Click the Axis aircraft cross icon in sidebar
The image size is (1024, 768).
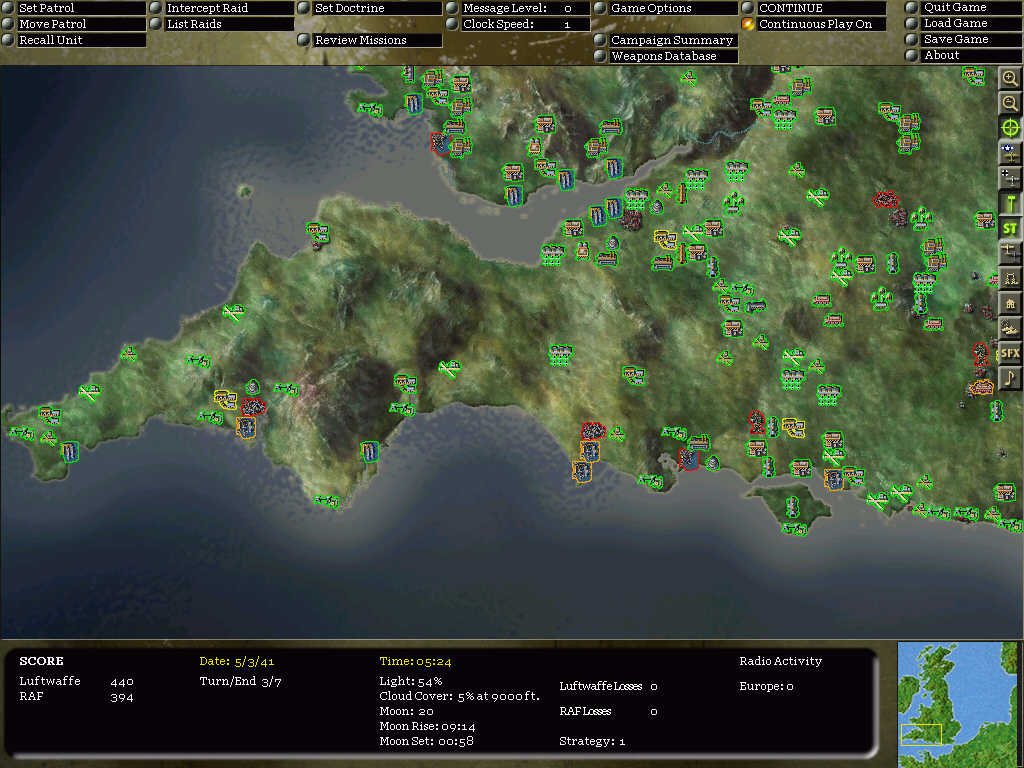coord(1010,178)
